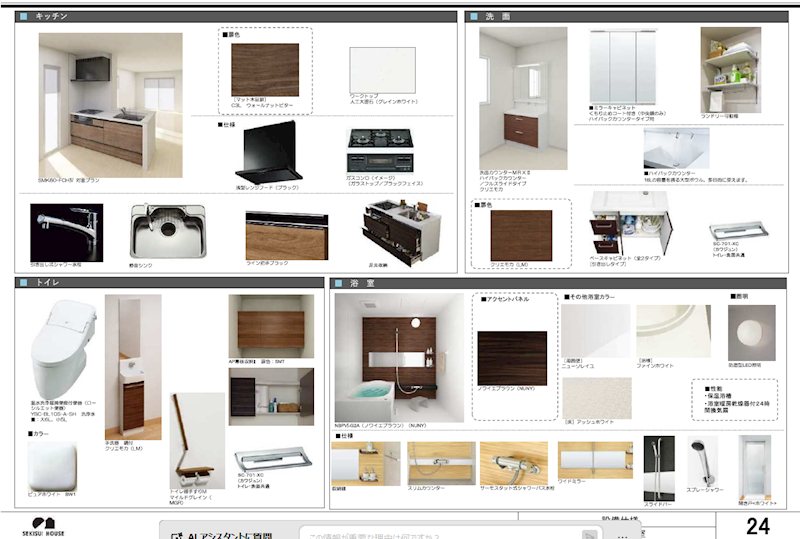This screenshot has width=800, height=539.
Task: Click the ■その他浴室カラー heading
Action: (589, 297)
